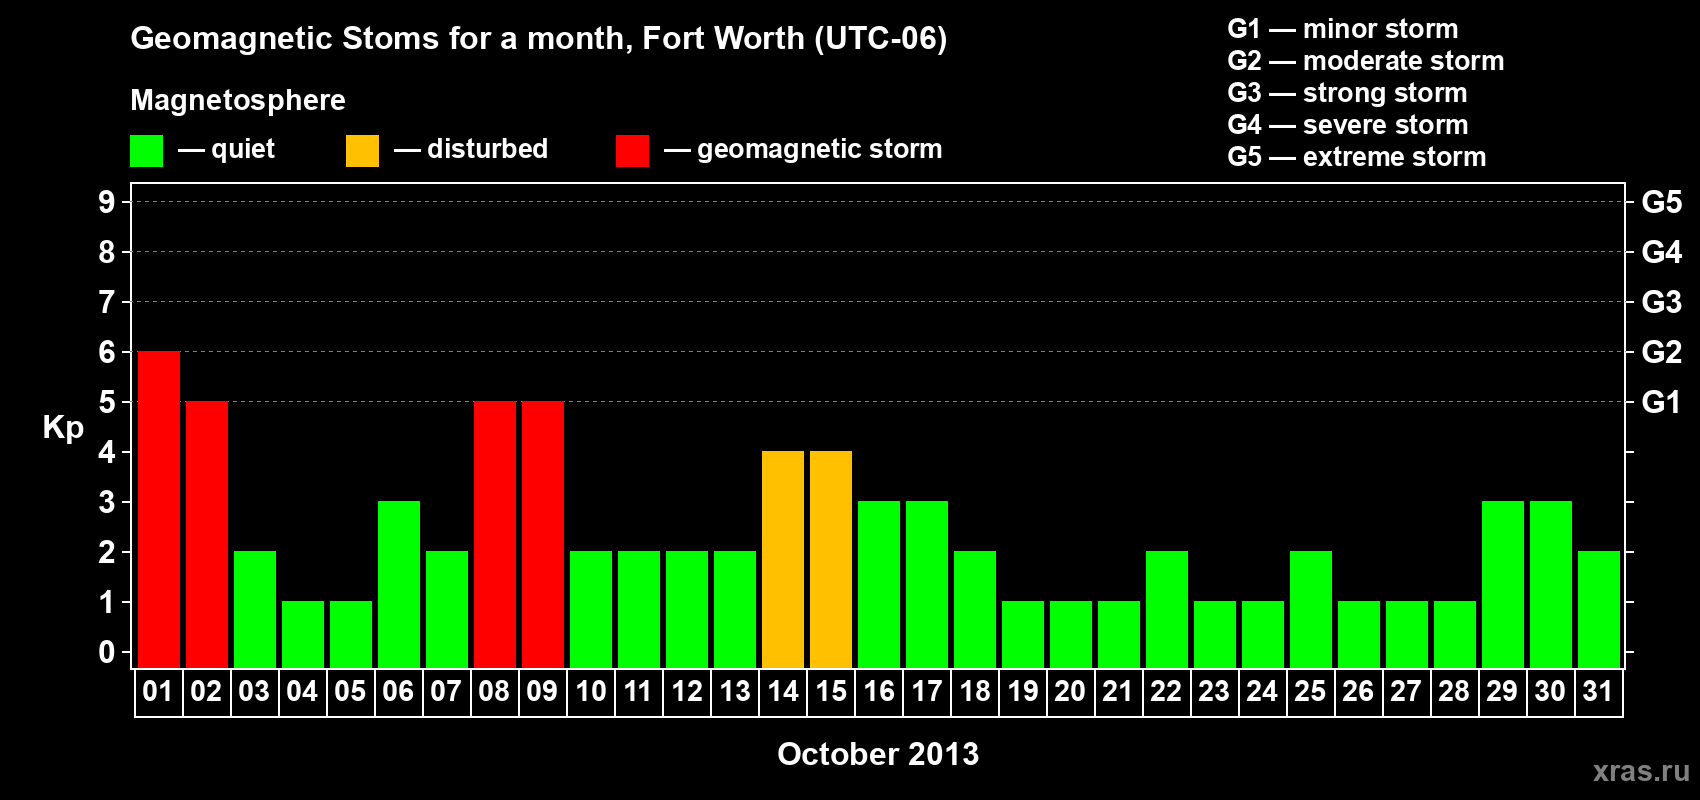Click the G2 label on right axis
Viewport: 1700px width, 800px height.
click(1662, 352)
